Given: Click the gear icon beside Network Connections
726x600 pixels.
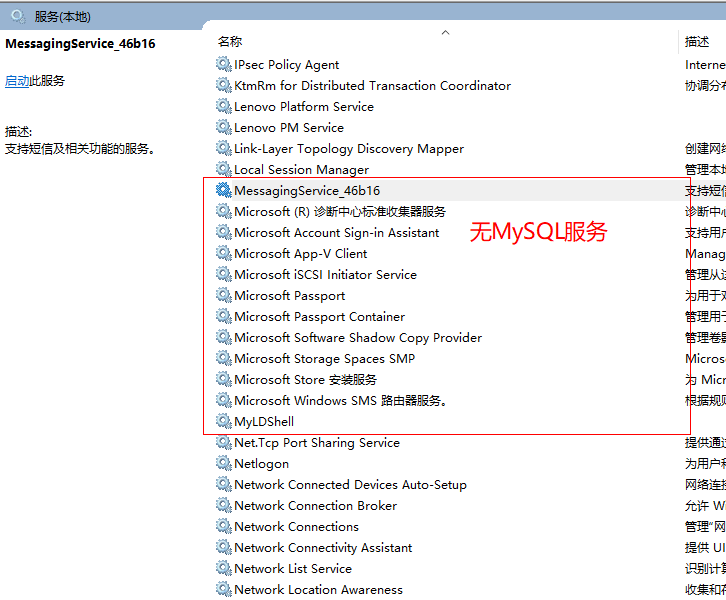Looking at the screenshot, I should tap(223, 527).
